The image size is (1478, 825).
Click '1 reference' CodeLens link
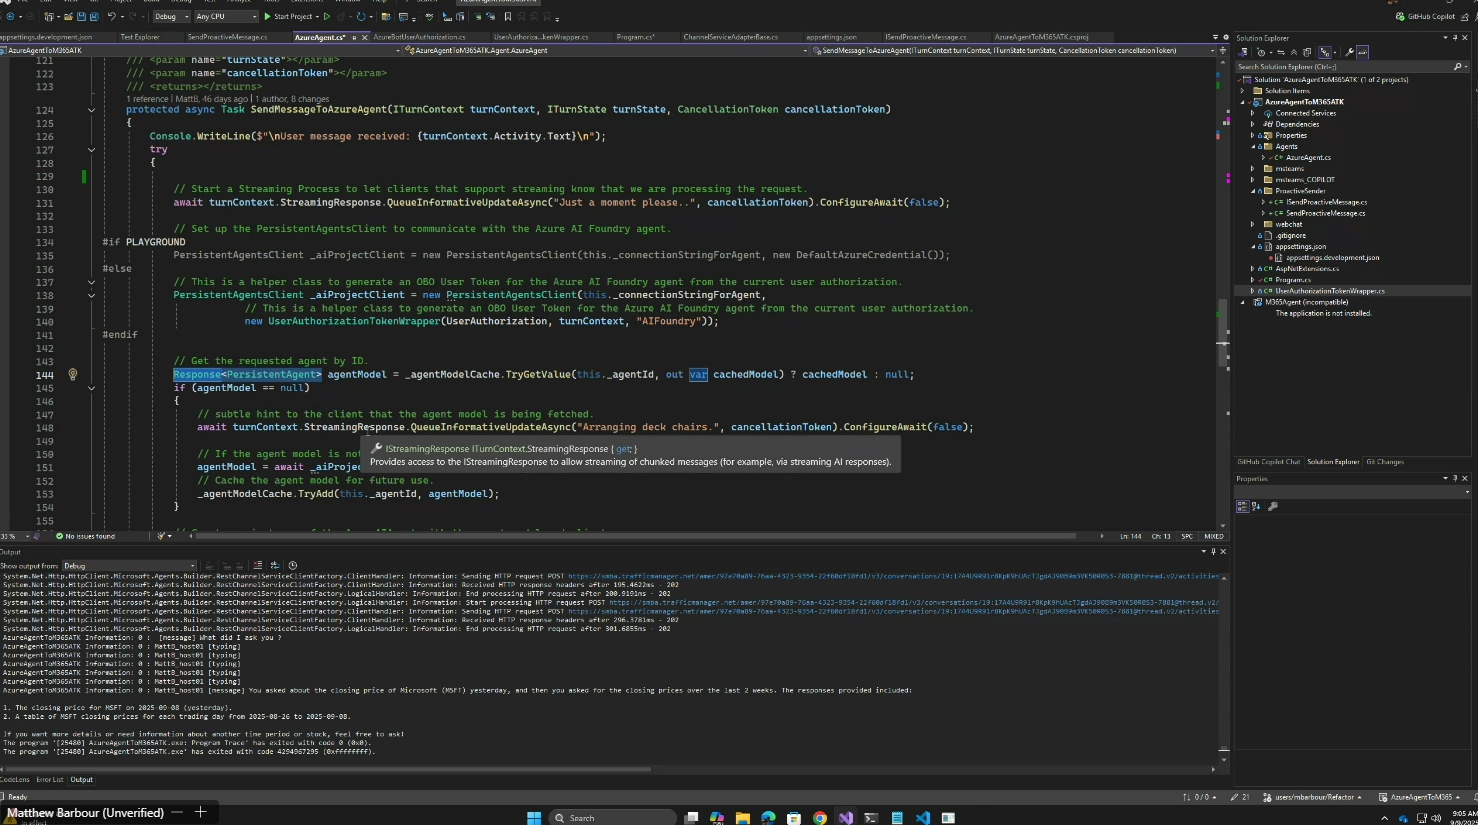coord(150,99)
